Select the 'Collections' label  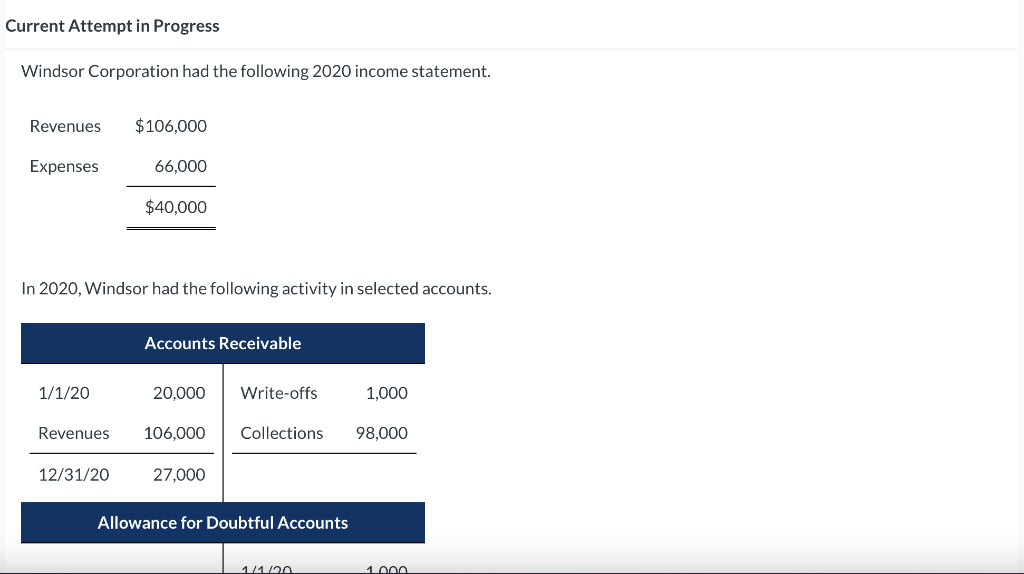(x=281, y=434)
